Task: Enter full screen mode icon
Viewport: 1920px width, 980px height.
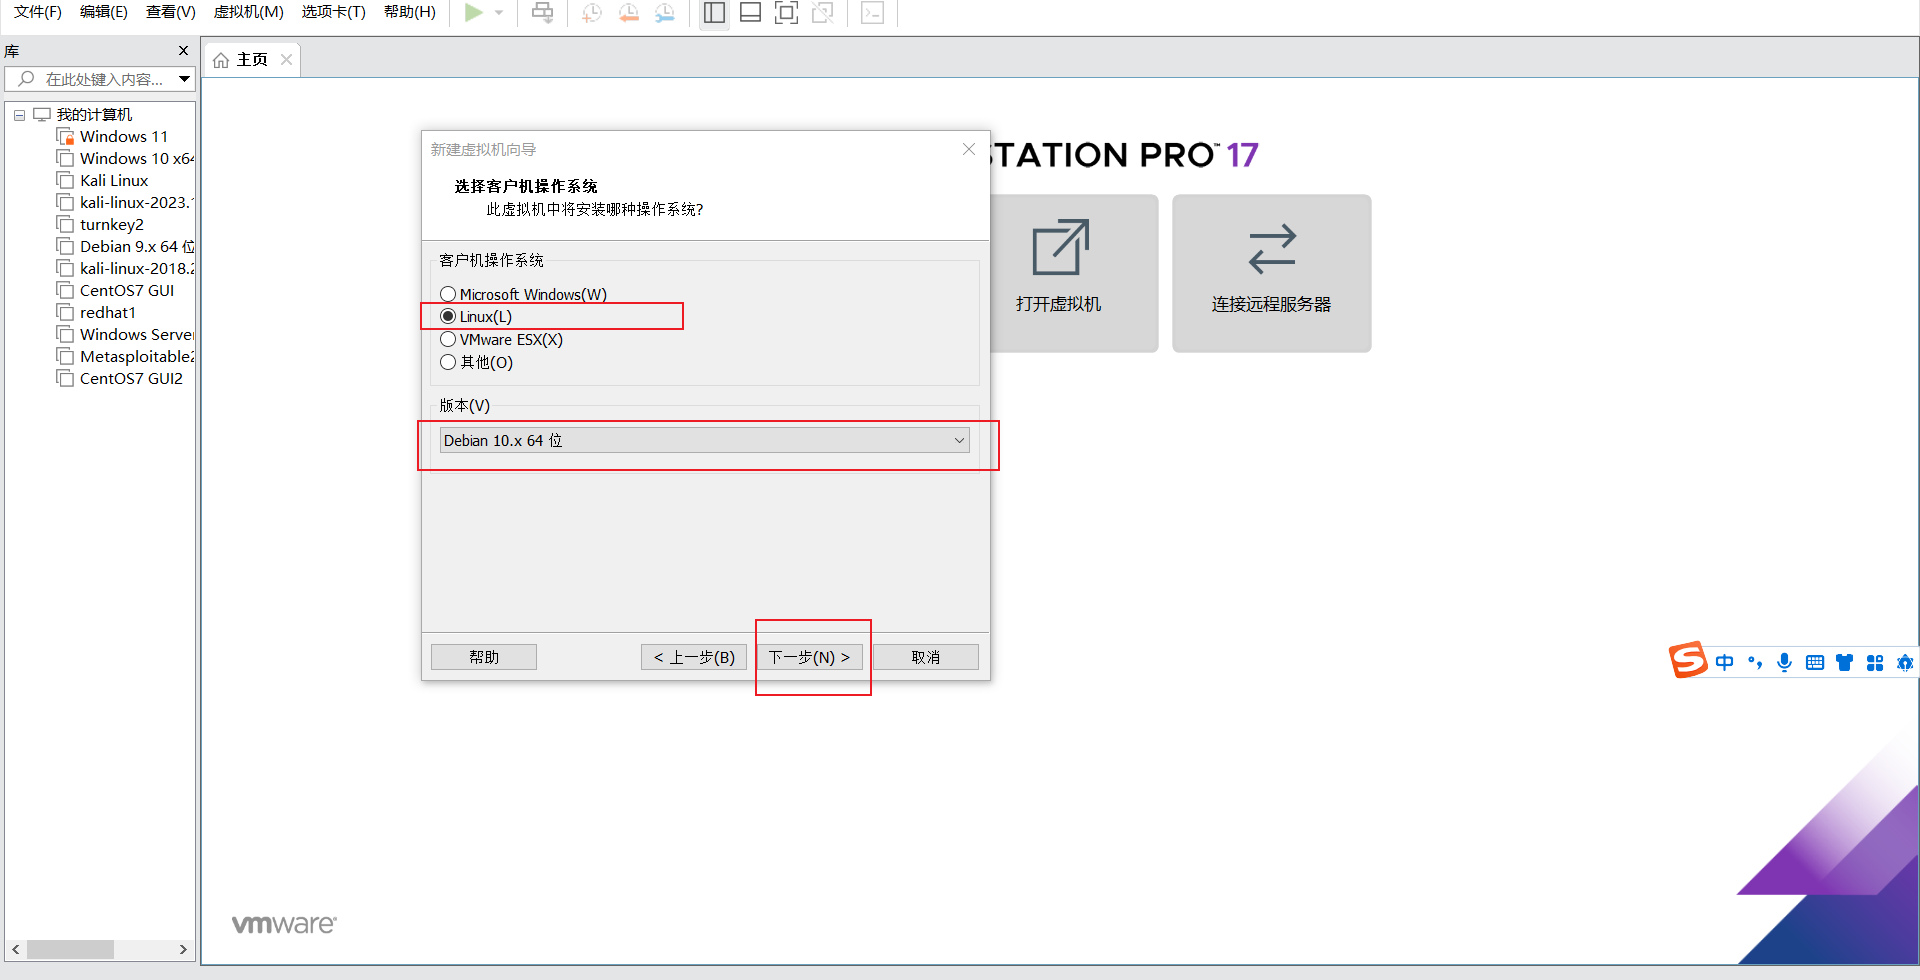Action: click(787, 13)
